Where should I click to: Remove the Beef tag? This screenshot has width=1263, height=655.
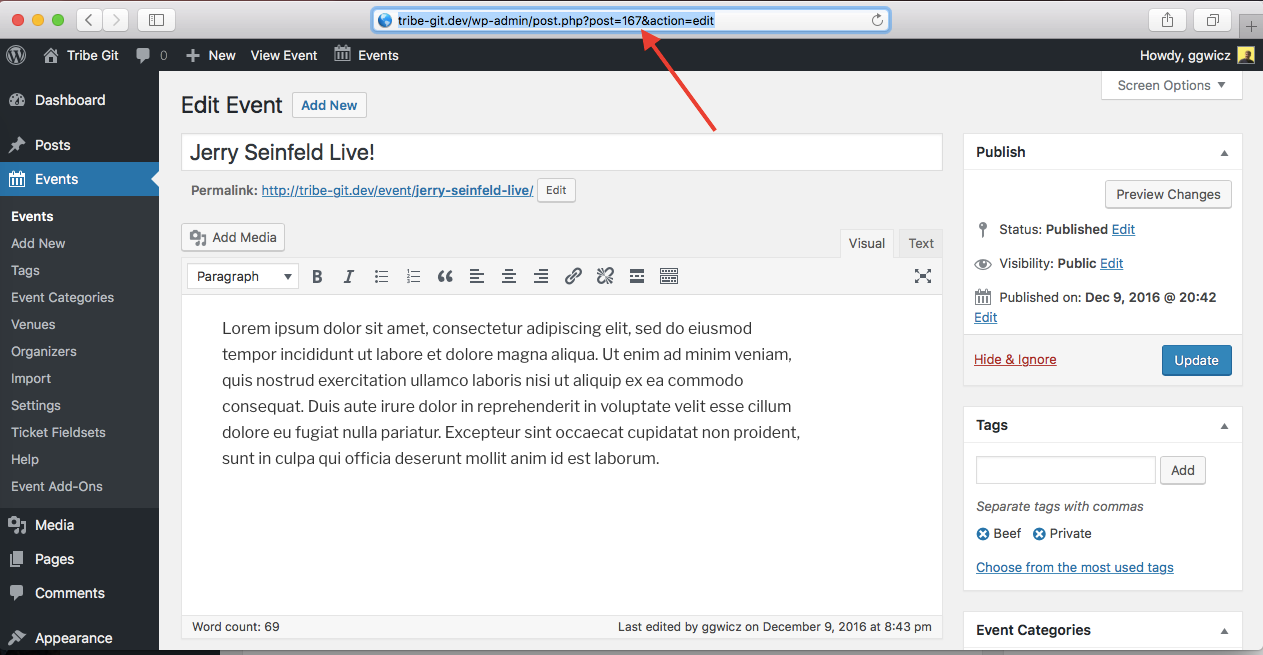[983, 534]
